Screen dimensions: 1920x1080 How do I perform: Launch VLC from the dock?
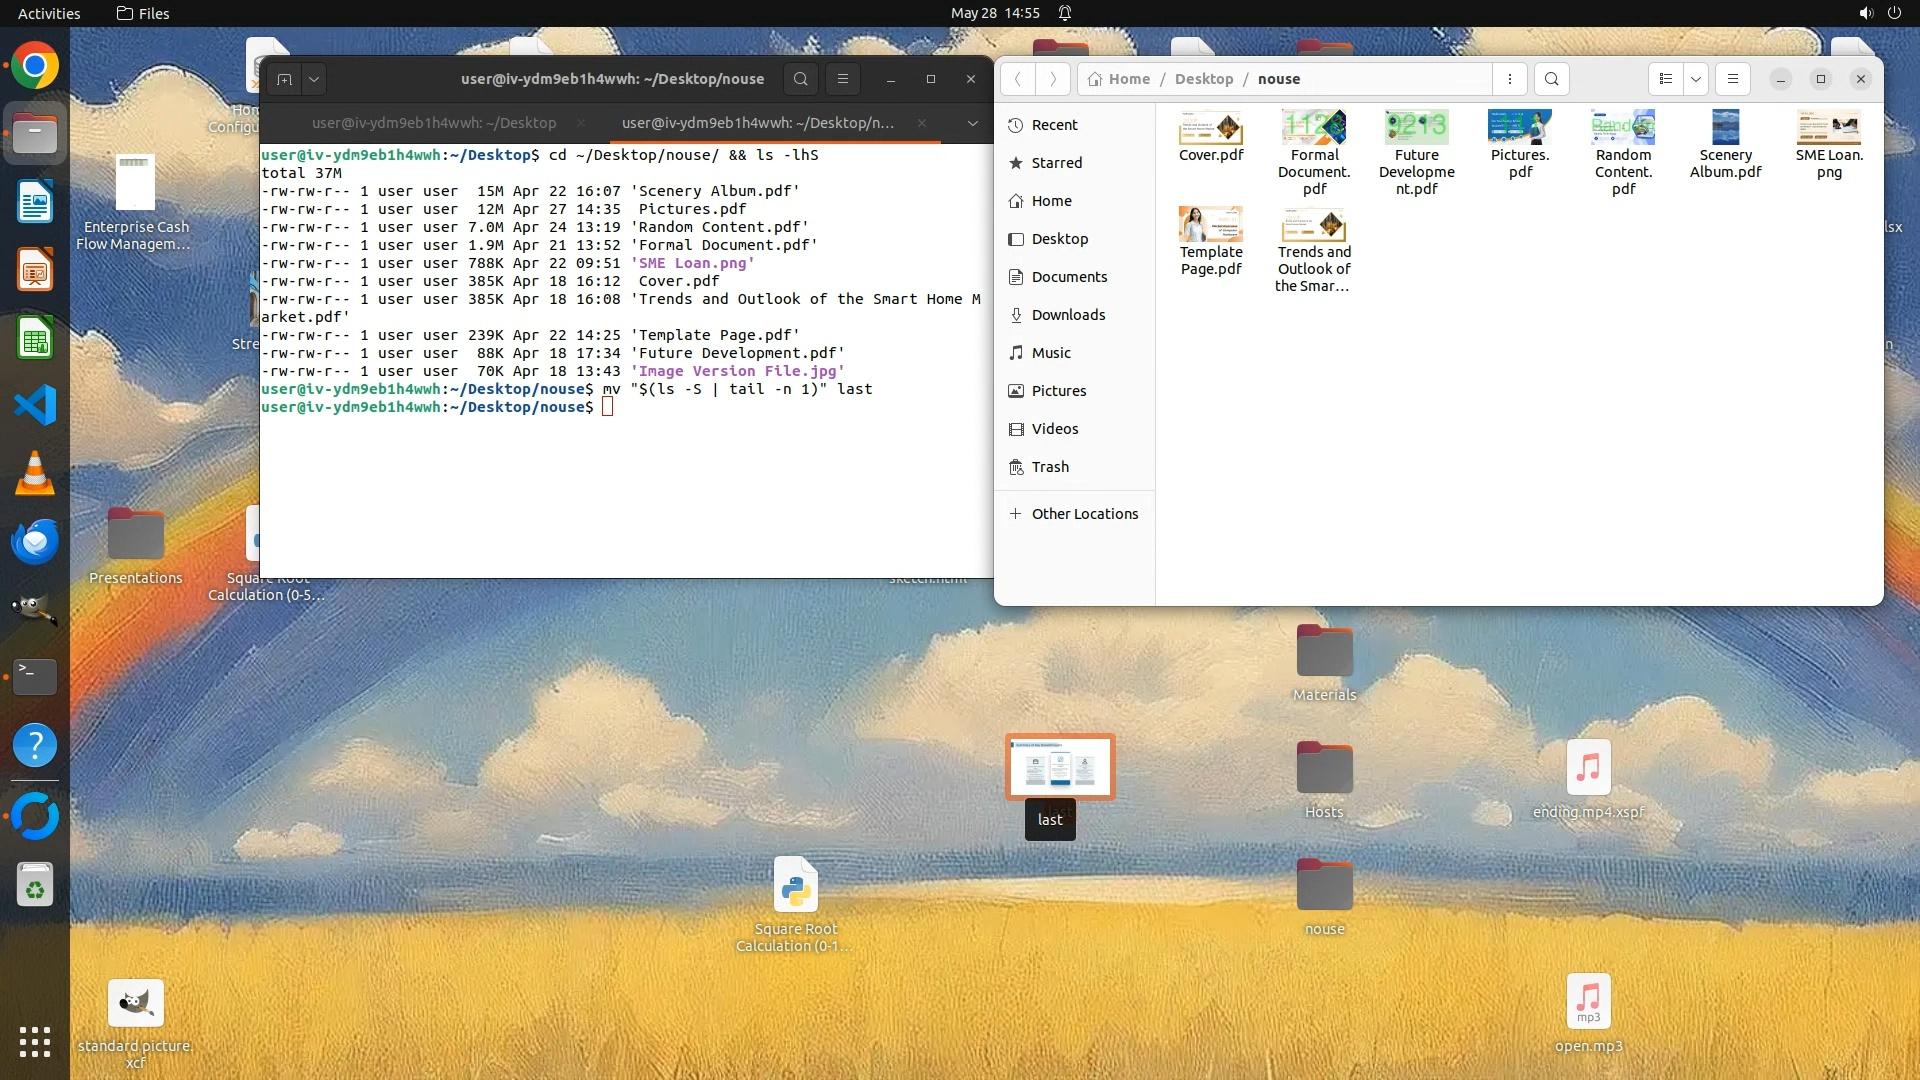[35, 474]
